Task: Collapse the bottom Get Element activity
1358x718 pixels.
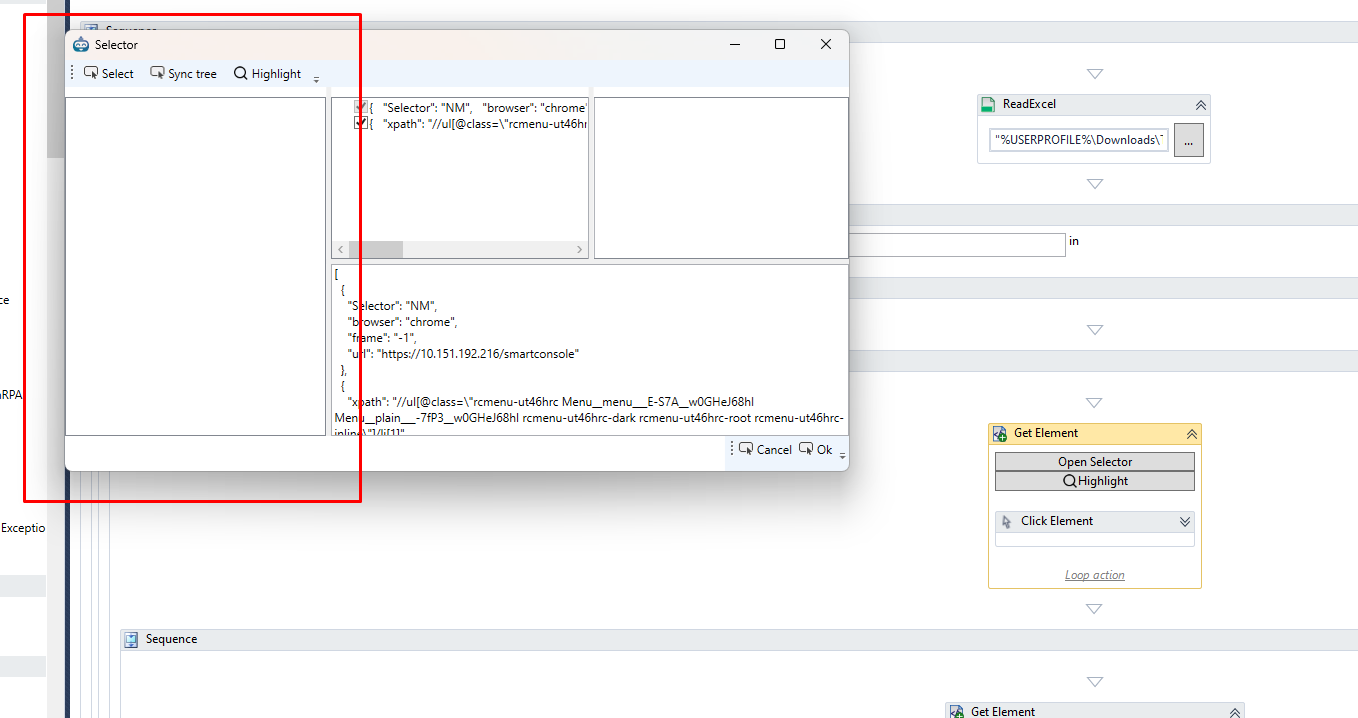Action: (1234, 712)
